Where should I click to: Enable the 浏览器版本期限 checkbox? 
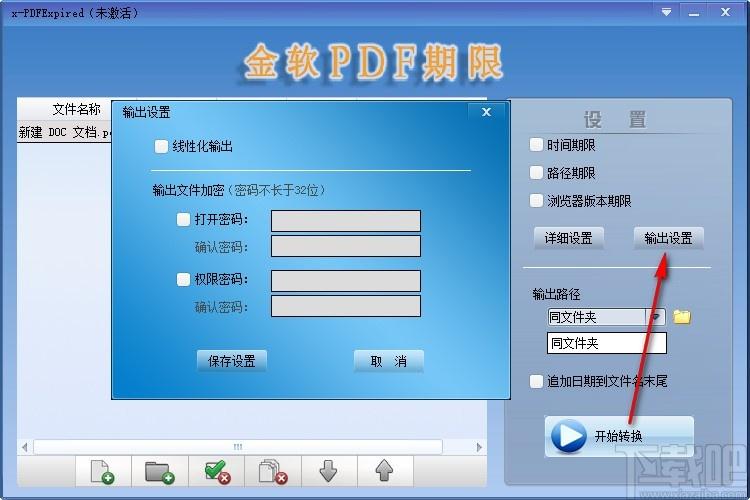tap(536, 201)
